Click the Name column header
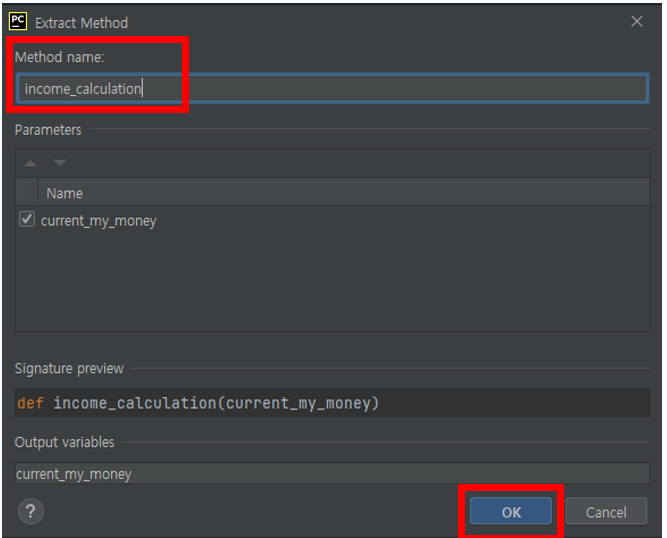 click(65, 194)
